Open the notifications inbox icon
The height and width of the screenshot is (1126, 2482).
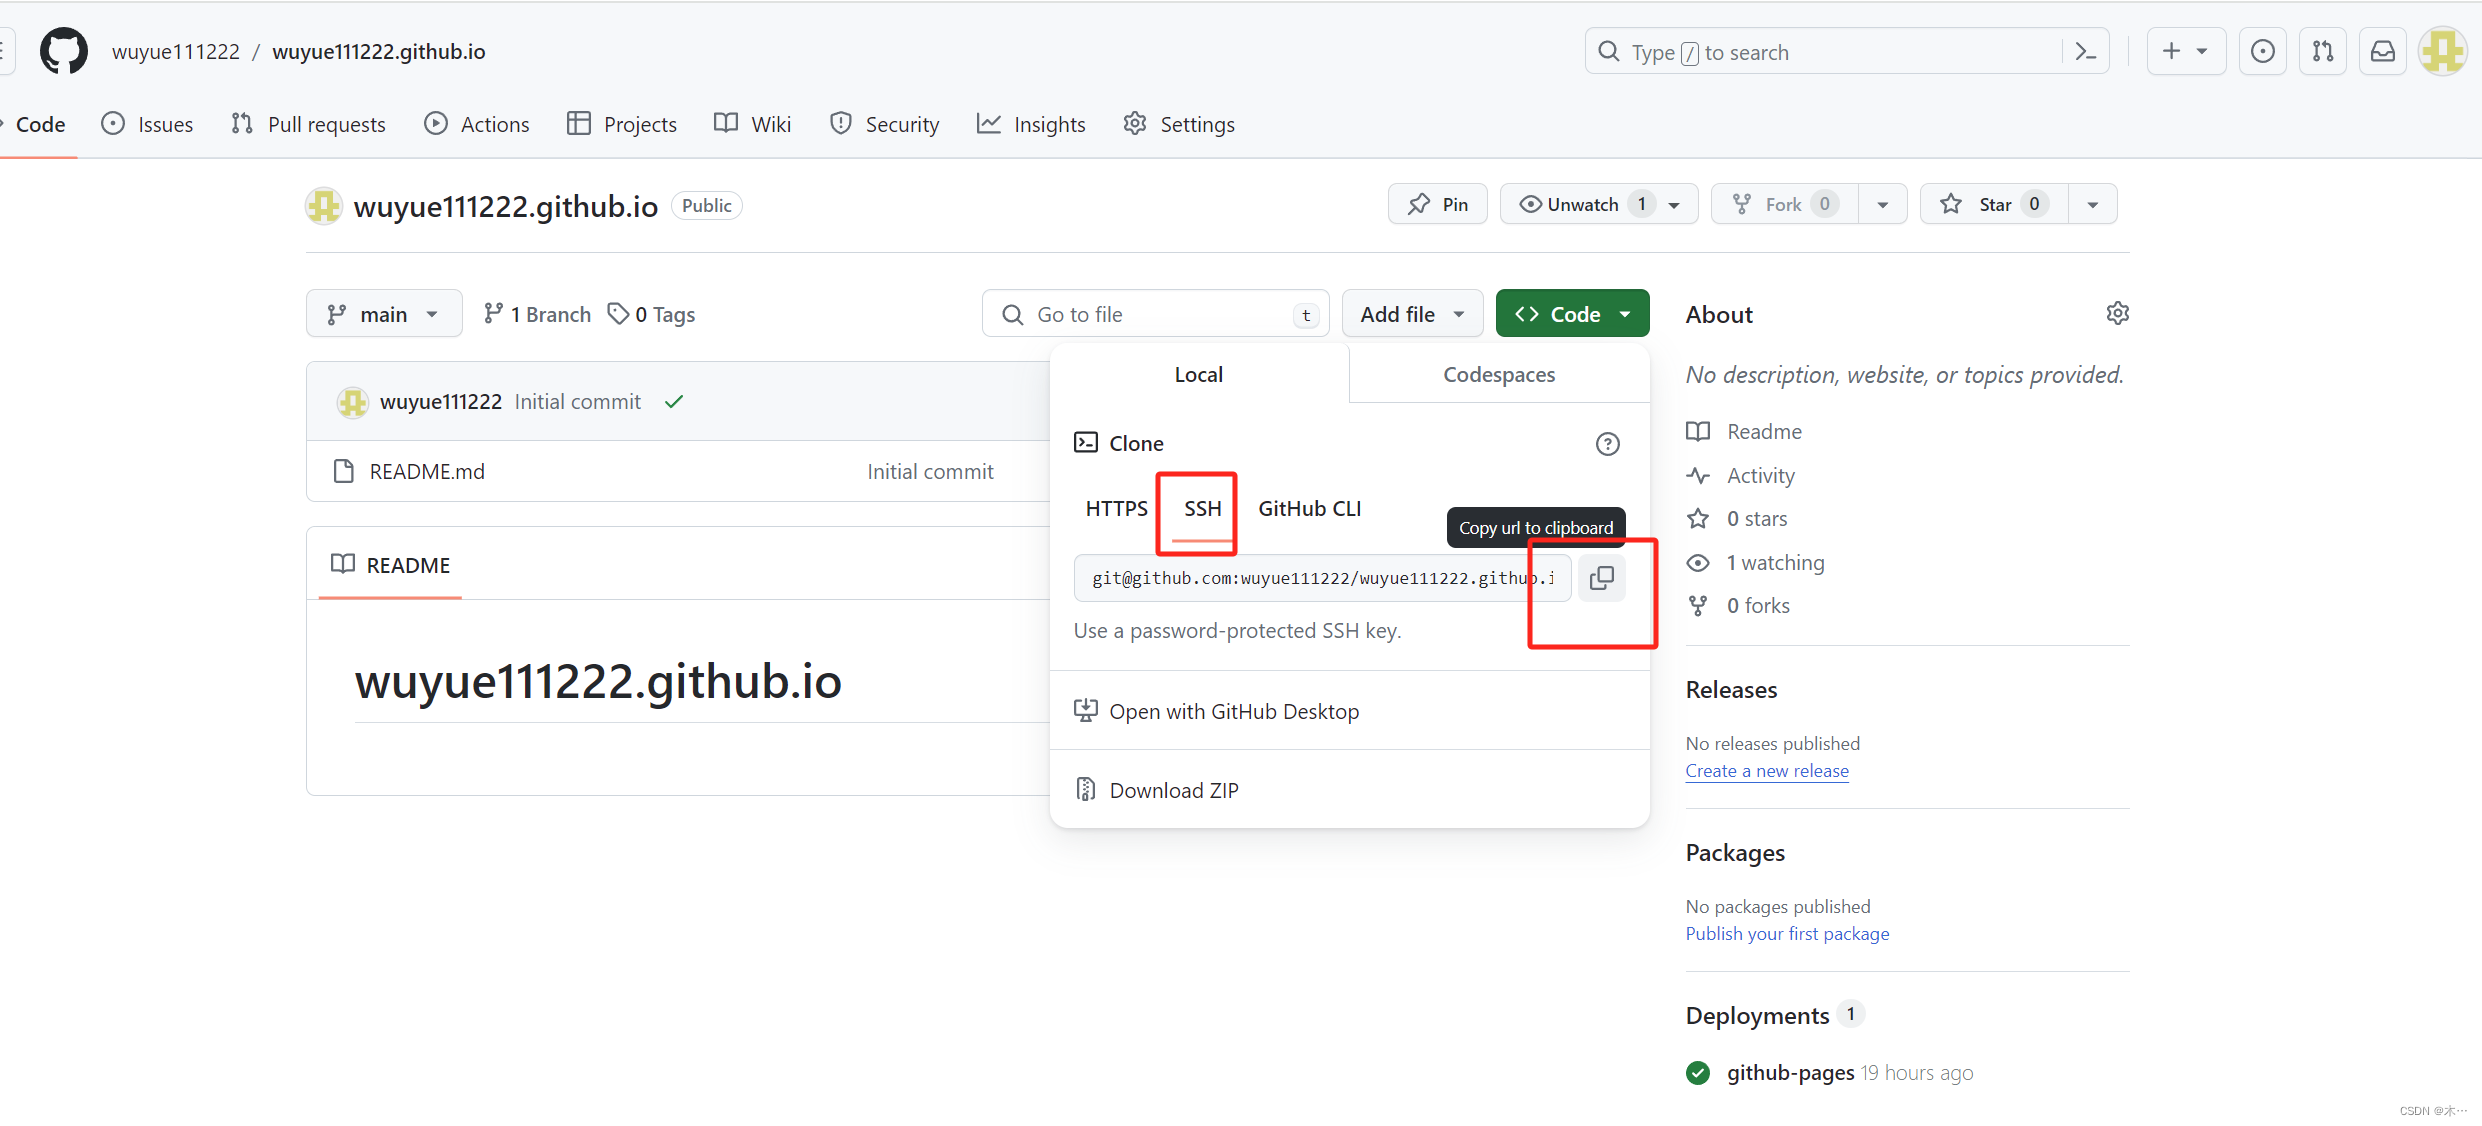click(x=2382, y=52)
